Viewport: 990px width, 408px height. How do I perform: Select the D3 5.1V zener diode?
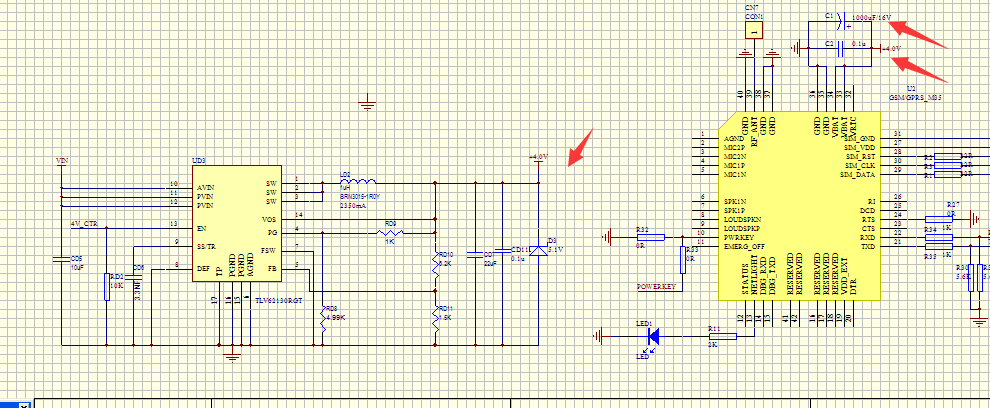tap(539, 250)
